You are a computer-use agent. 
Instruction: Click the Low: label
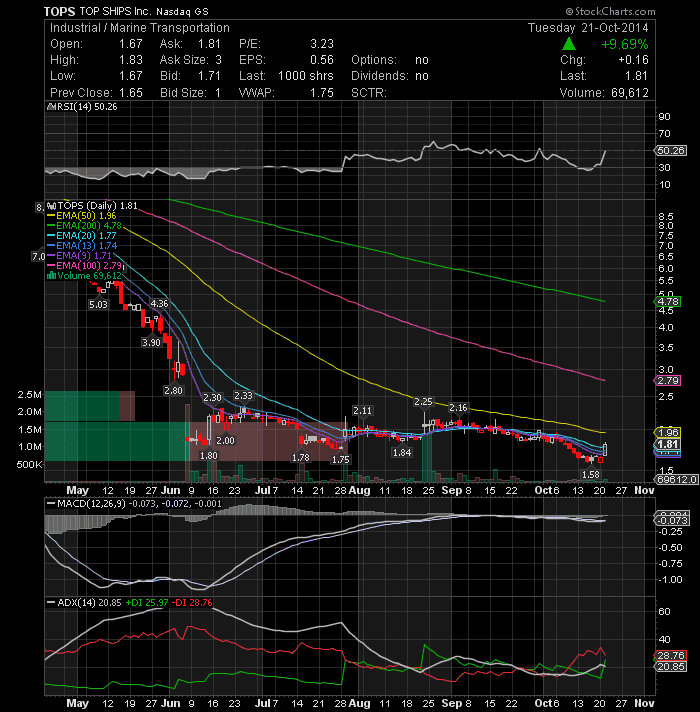point(63,76)
